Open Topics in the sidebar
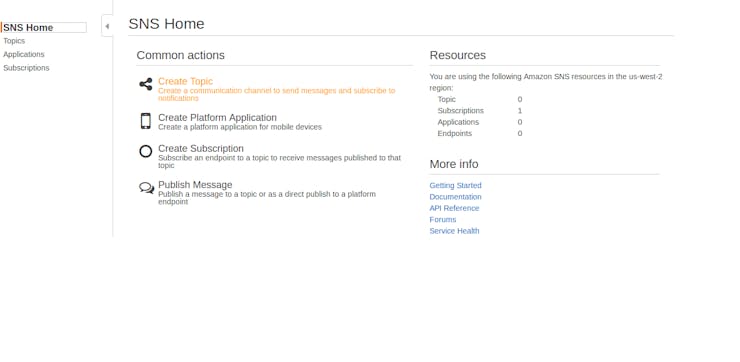Viewport: 740px width, 362px height. [14, 41]
